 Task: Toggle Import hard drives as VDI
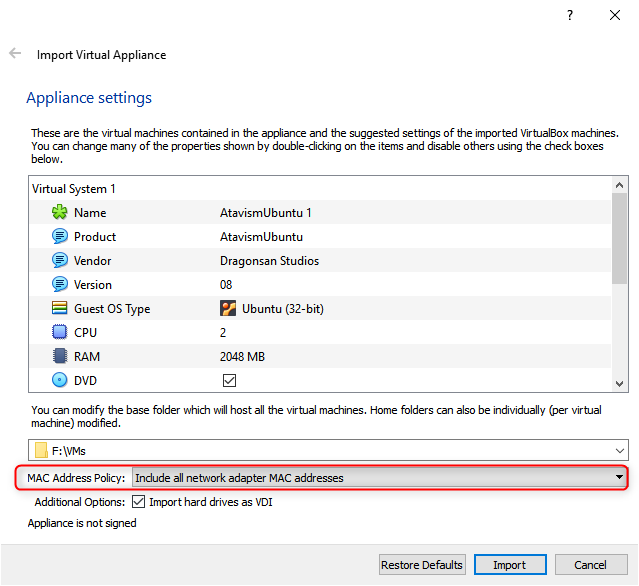[139, 502]
